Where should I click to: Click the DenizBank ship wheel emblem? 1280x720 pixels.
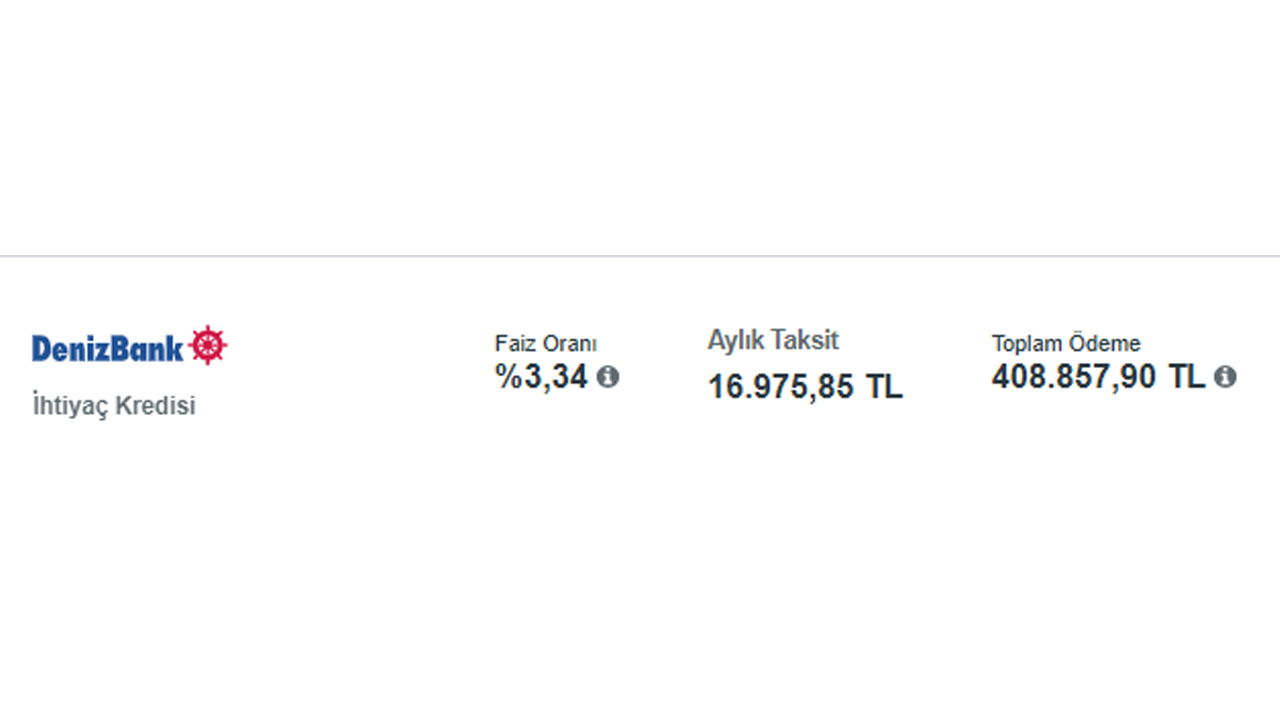pos(208,345)
